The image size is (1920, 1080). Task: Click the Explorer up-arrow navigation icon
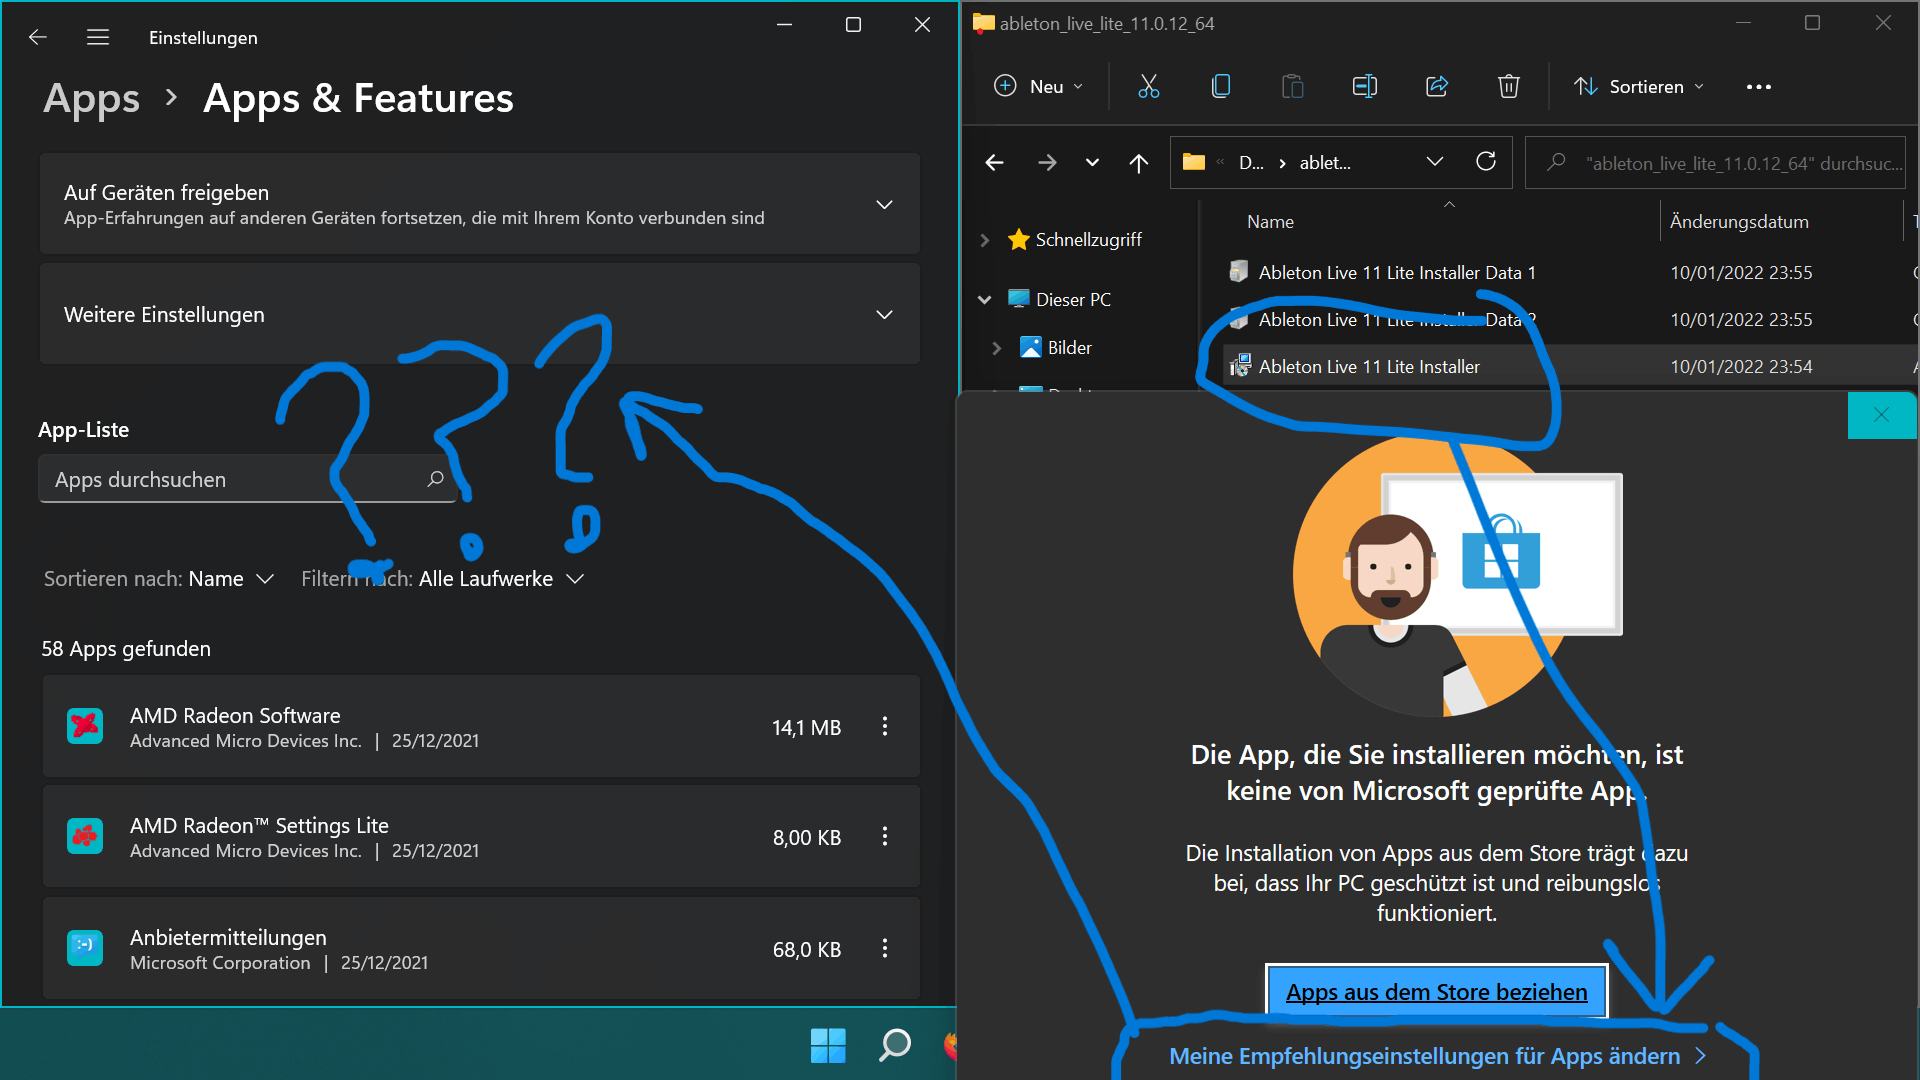point(1138,163)
